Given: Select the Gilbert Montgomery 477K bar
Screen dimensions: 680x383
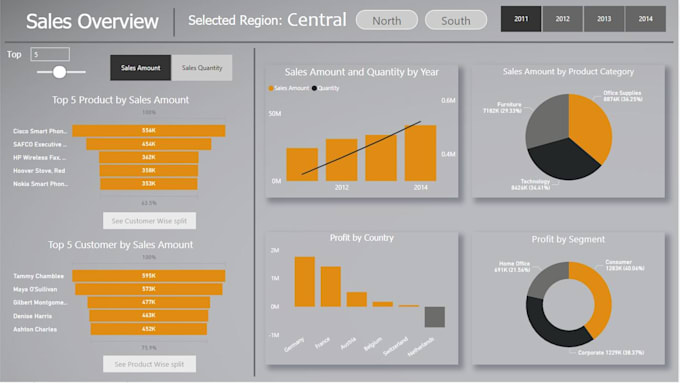Looking at the screenshot, I should 149,302.
